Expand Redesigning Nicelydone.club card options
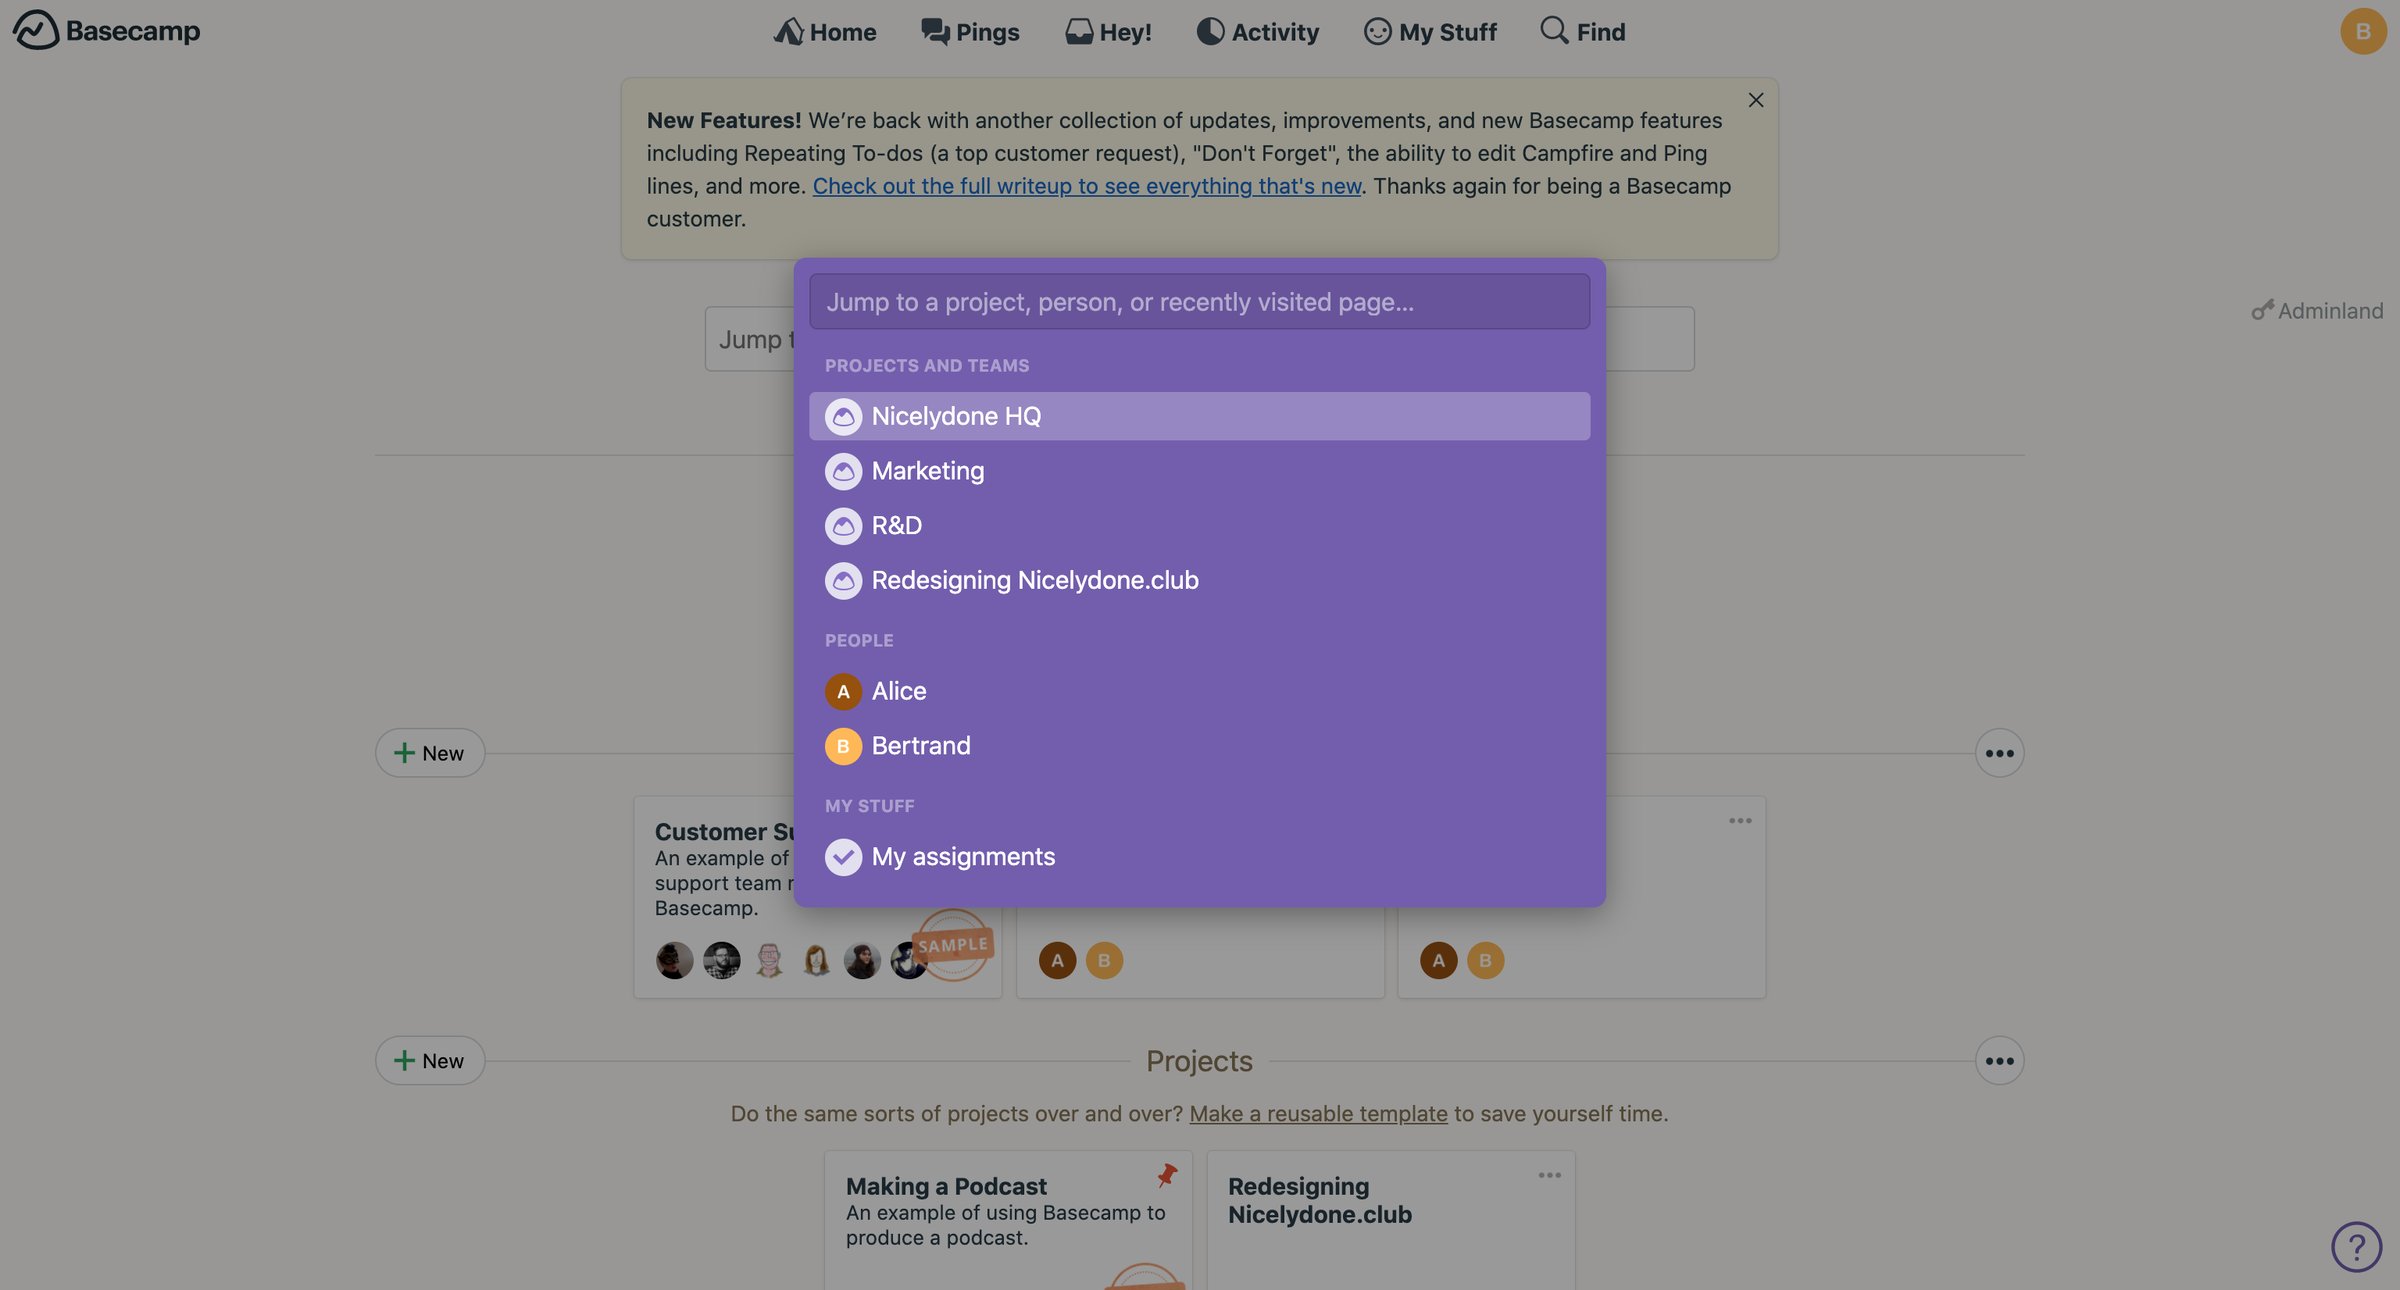The height and width of the screenshot is (1290, 2400). coord(1549,1176)
